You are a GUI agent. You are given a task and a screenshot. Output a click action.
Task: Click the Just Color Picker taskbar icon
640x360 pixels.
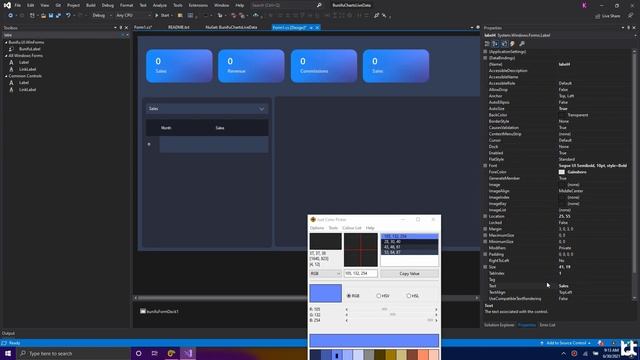171,353
